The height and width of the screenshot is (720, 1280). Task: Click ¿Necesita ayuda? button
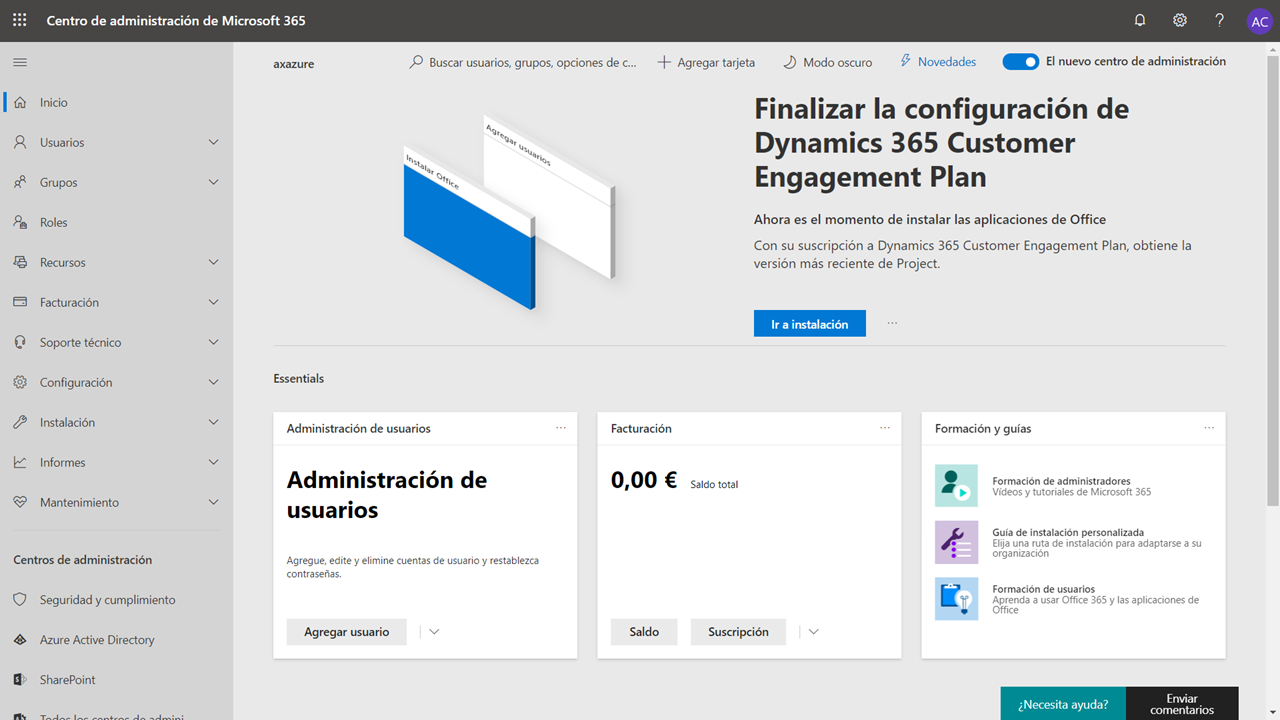[x=1063, y=703]
